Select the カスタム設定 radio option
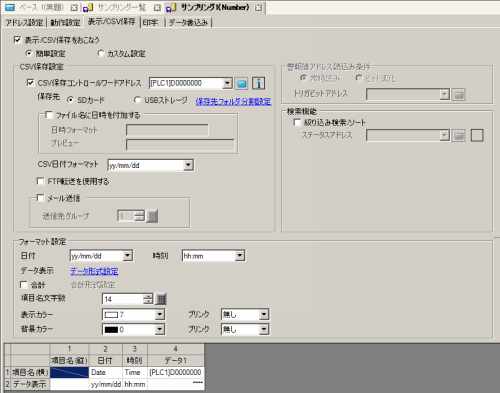The image size is (500, 393). [101, 53]
